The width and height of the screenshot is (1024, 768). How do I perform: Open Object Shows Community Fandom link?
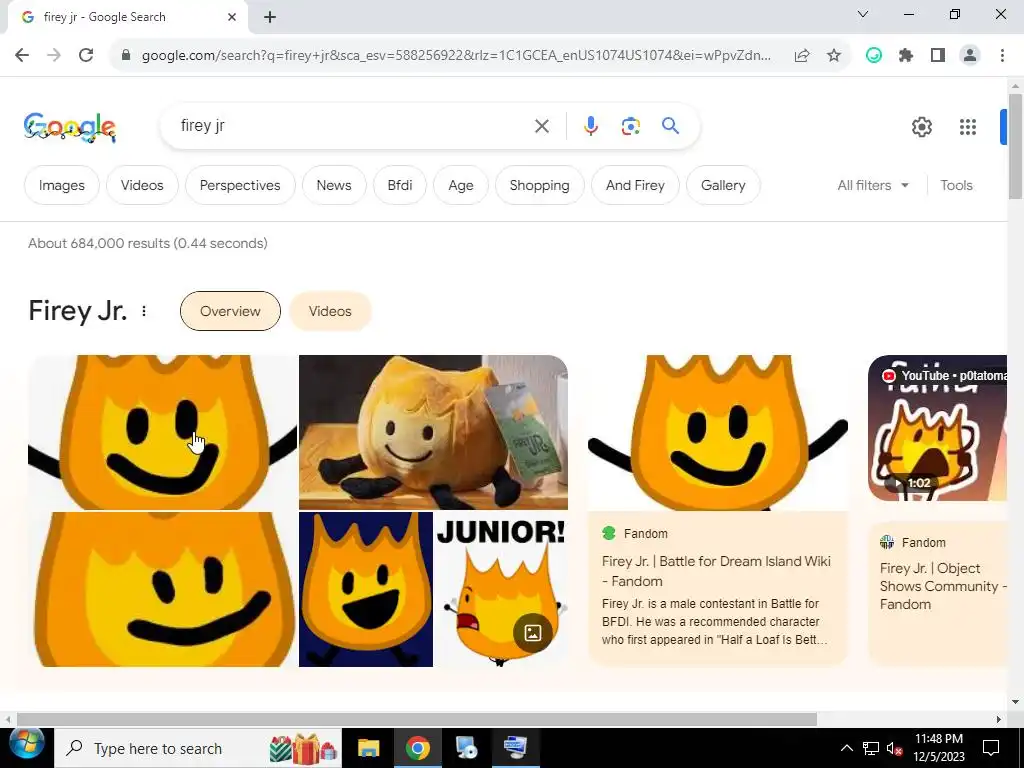(x=943, y=586)
